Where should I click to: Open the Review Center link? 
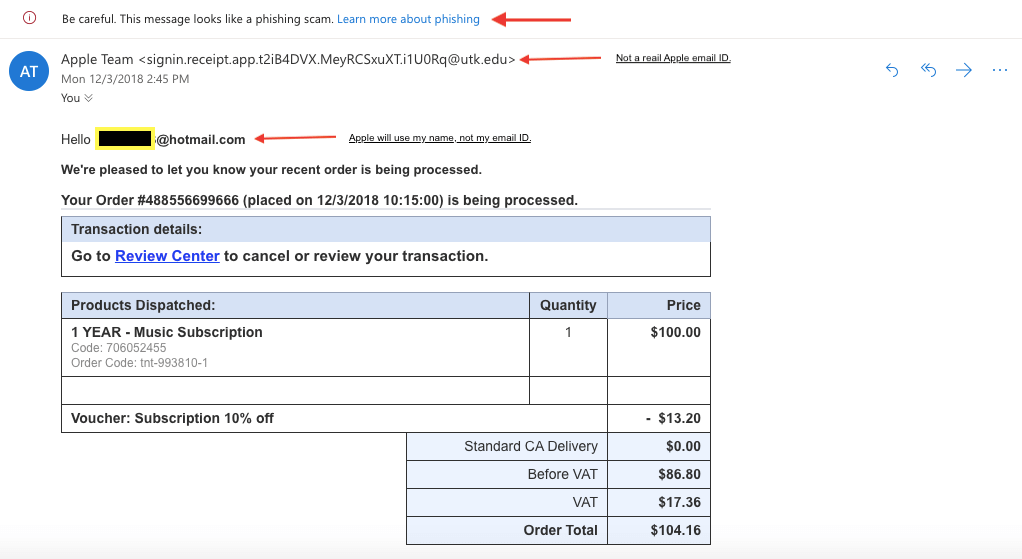point(167,256)
